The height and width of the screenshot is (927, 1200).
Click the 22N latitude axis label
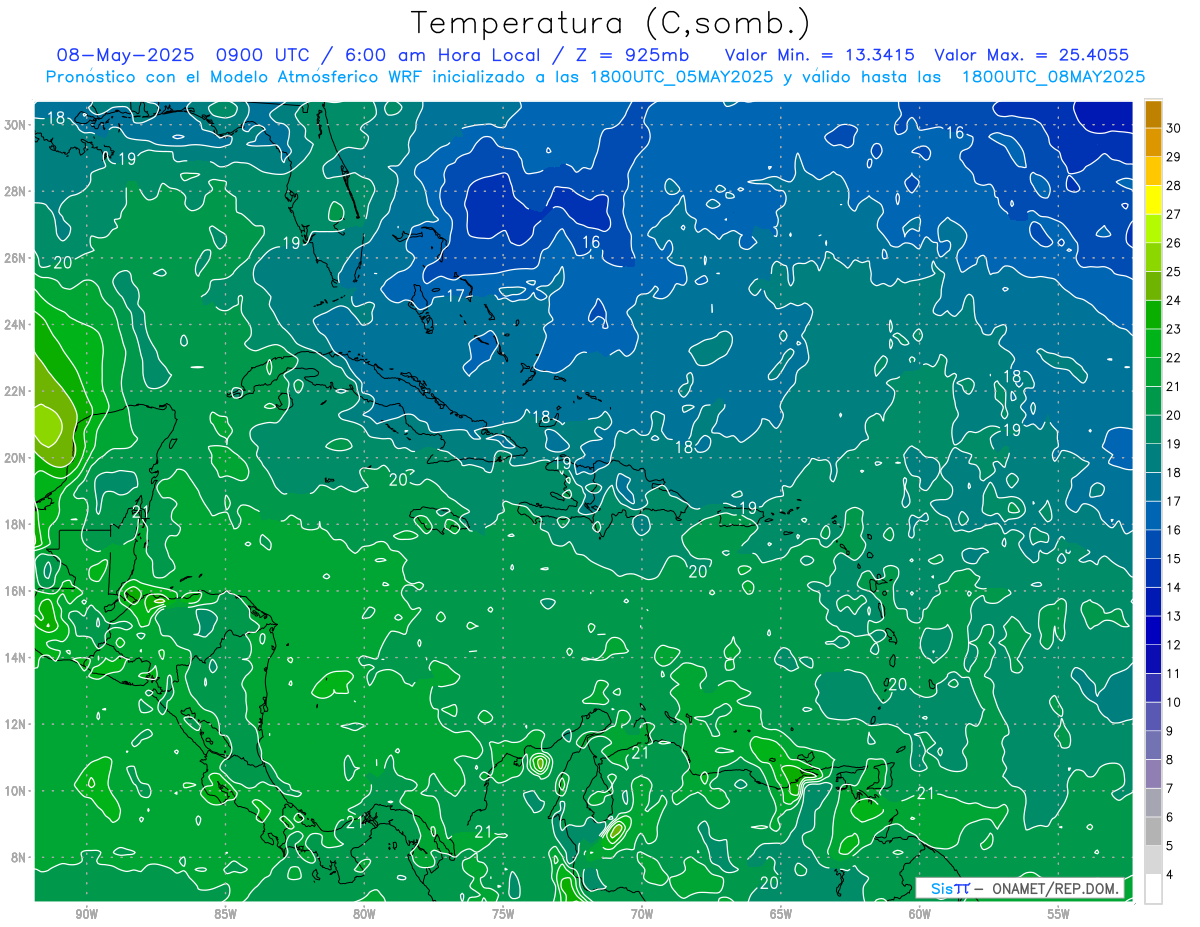15,391
